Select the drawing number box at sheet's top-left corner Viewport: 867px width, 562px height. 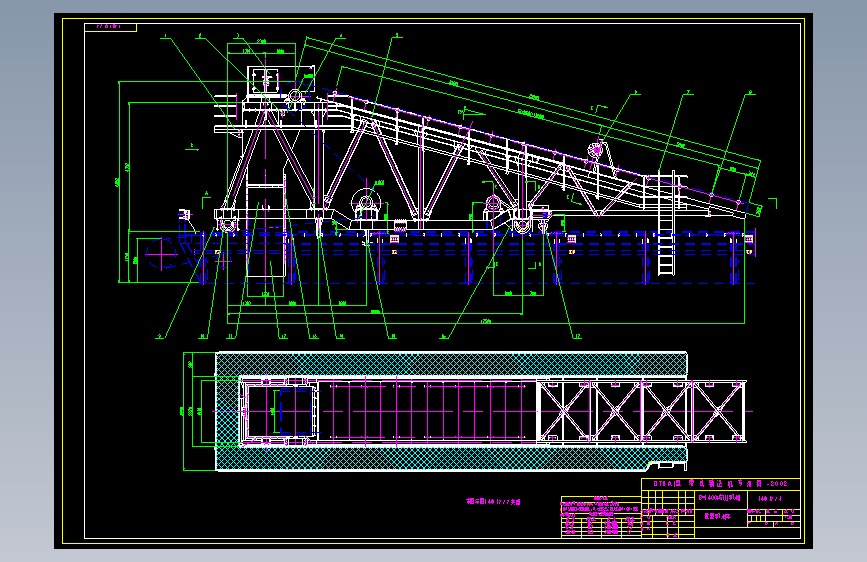(111, 27)
